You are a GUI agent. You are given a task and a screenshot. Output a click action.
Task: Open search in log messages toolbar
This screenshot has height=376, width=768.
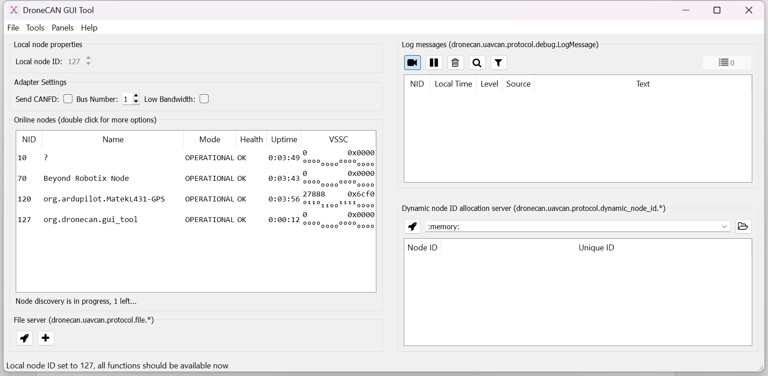[477, 63]
